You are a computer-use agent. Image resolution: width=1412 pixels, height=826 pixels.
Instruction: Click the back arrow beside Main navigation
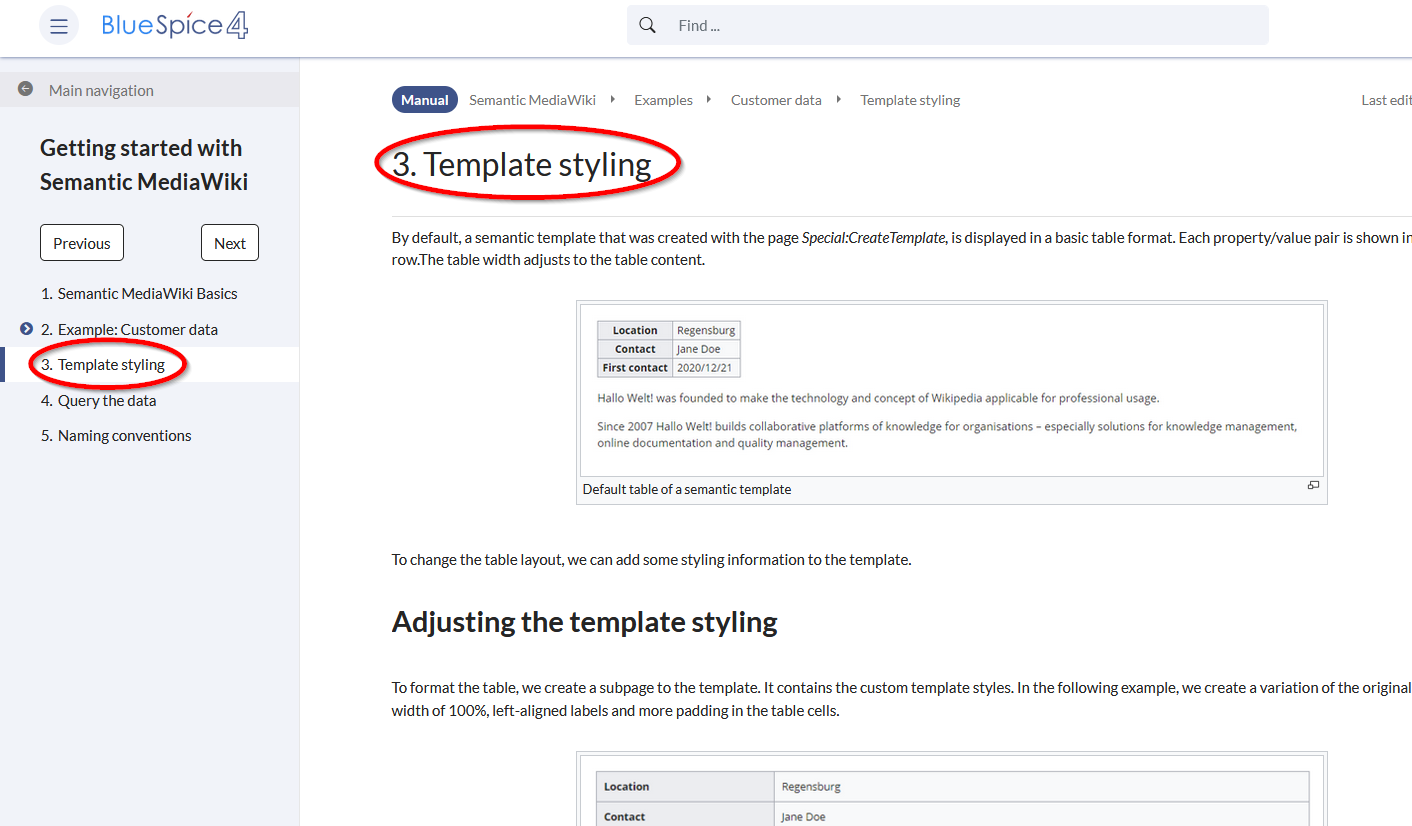point(26,89)
